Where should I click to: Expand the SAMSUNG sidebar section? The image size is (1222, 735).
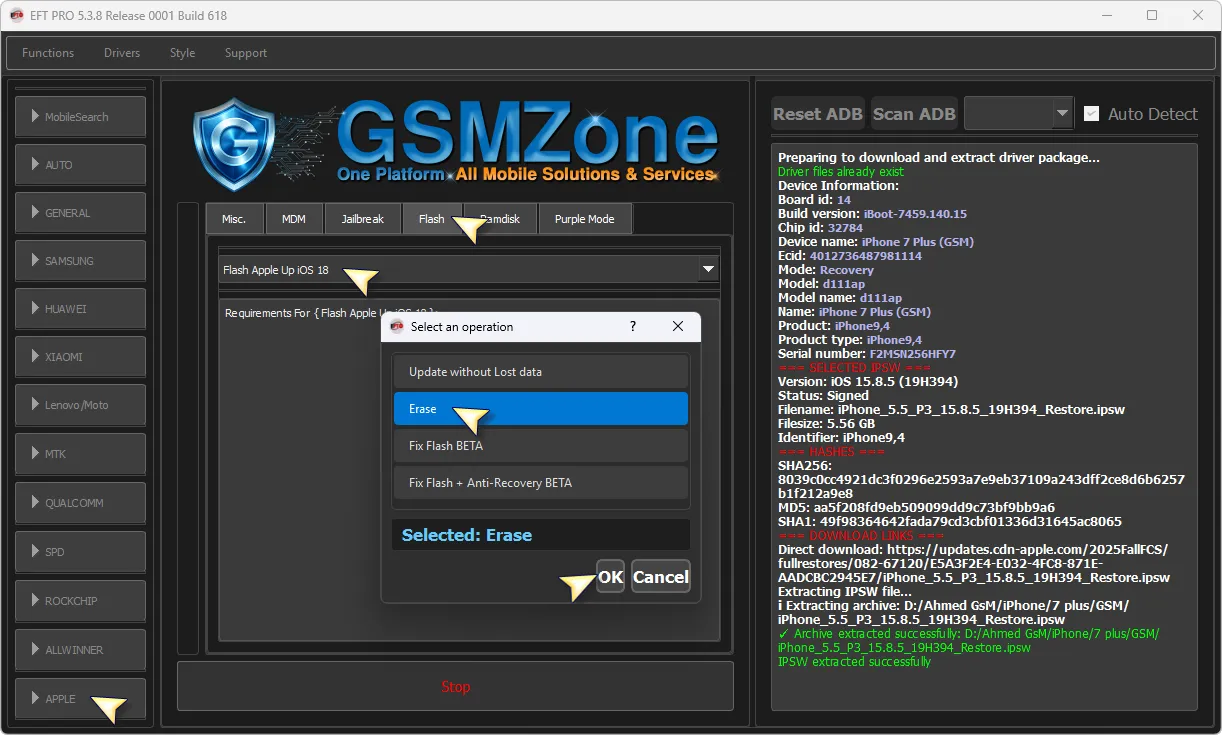tap(80, 261)
